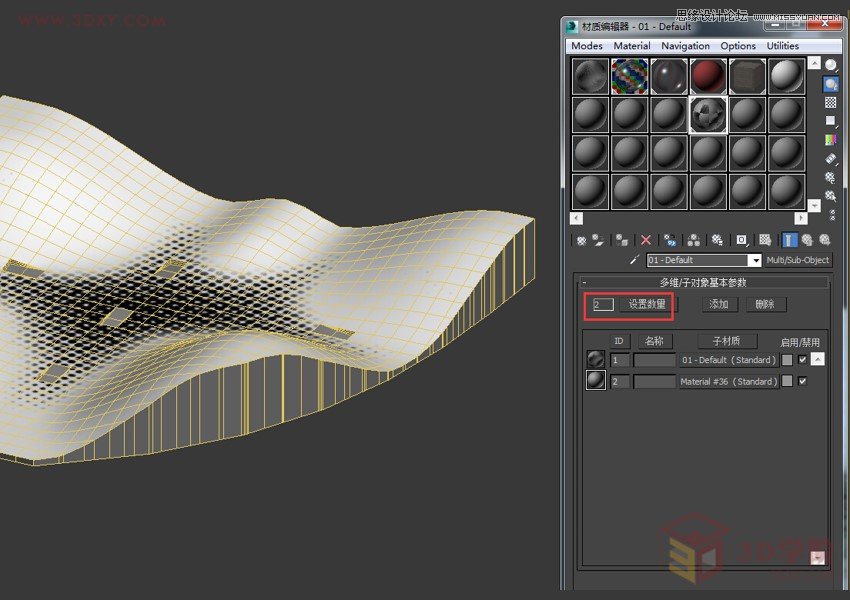
Task: Select the glossy dark sphere material slot
Action: click(x=668, y=76)
